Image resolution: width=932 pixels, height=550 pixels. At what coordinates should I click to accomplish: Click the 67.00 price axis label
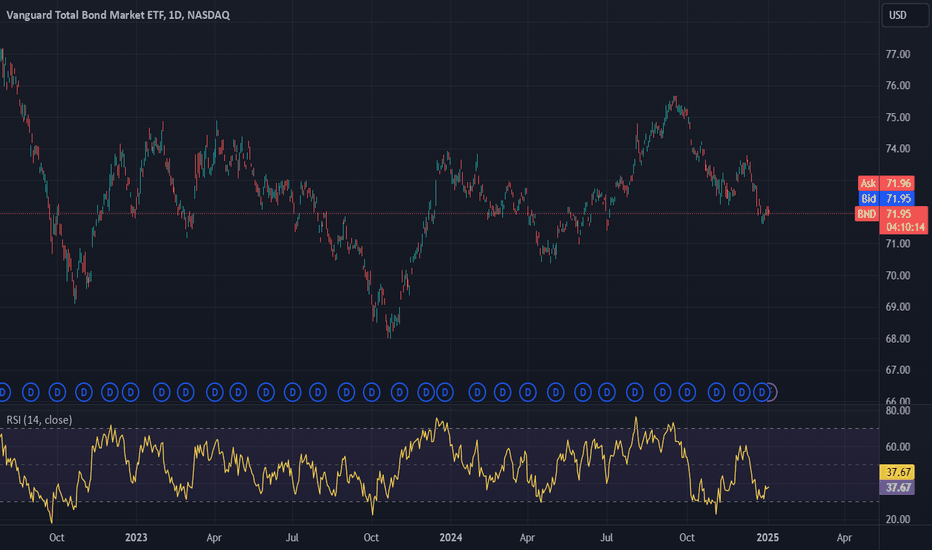(898, 370)
